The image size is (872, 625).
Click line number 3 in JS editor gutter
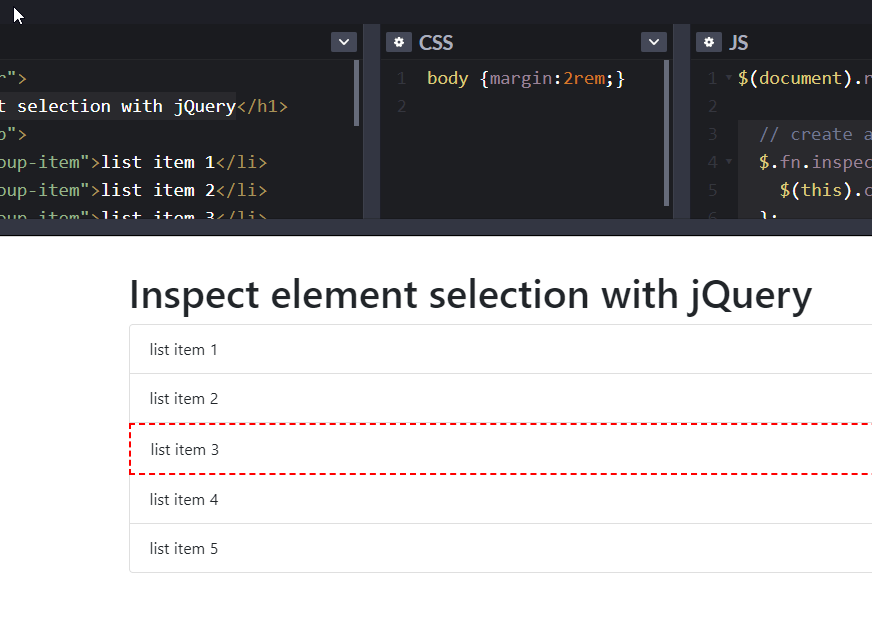point(712,134)
